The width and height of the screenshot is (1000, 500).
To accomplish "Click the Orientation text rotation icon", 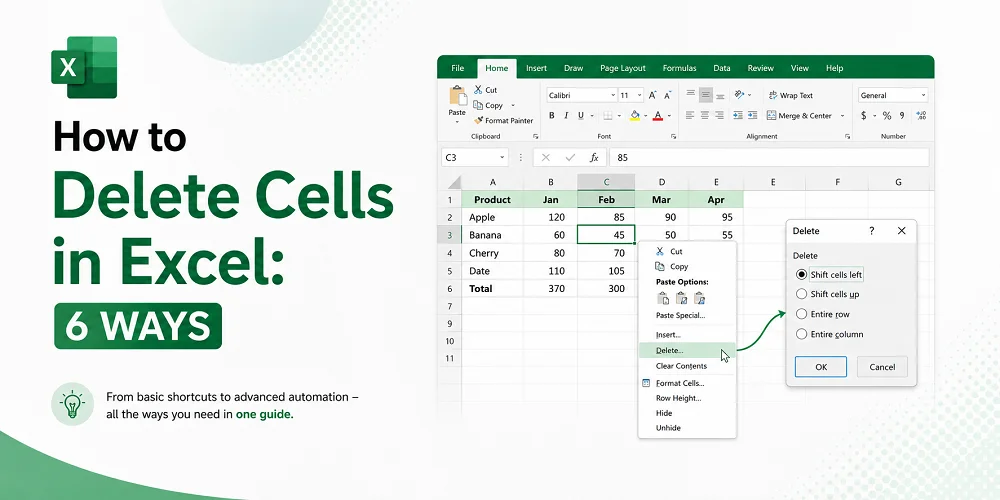I will tap(739, 94).
